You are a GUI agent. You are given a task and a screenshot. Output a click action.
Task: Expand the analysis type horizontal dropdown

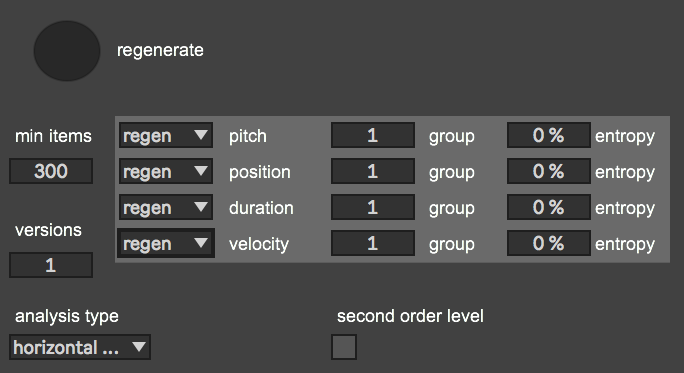point(80,347)
